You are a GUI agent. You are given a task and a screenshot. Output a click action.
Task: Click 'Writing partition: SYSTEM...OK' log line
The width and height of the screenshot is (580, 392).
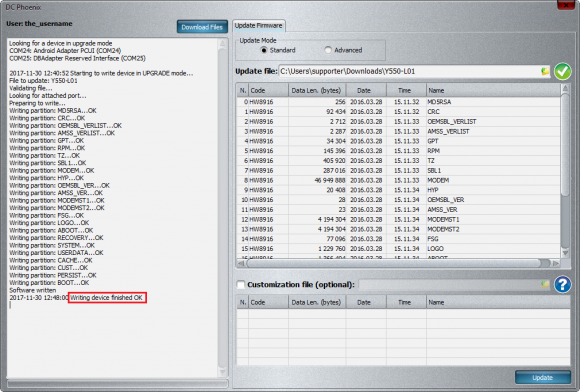(52, 246)
